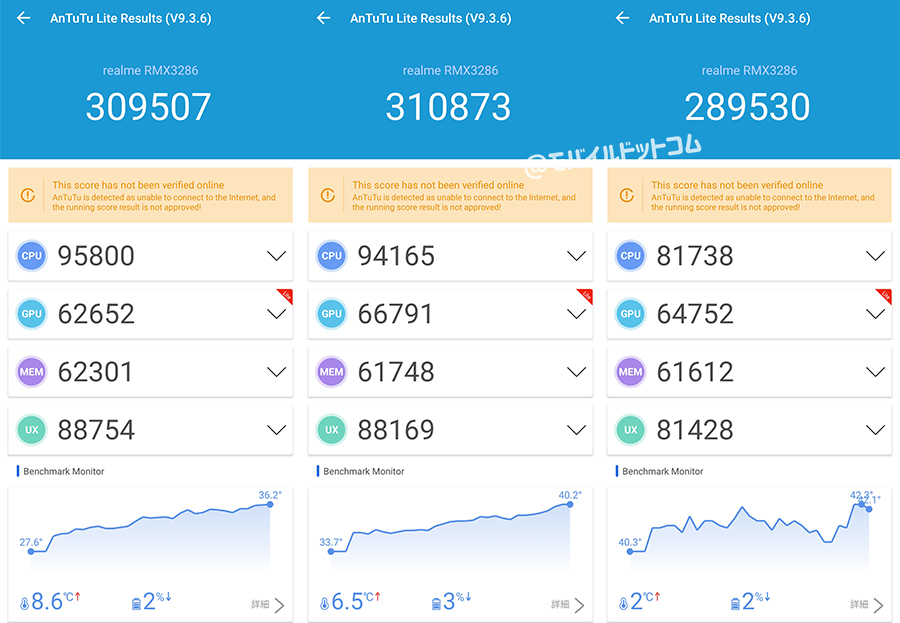
Task: Click the UX icon beside score 88754
Action: coord(32,430)
